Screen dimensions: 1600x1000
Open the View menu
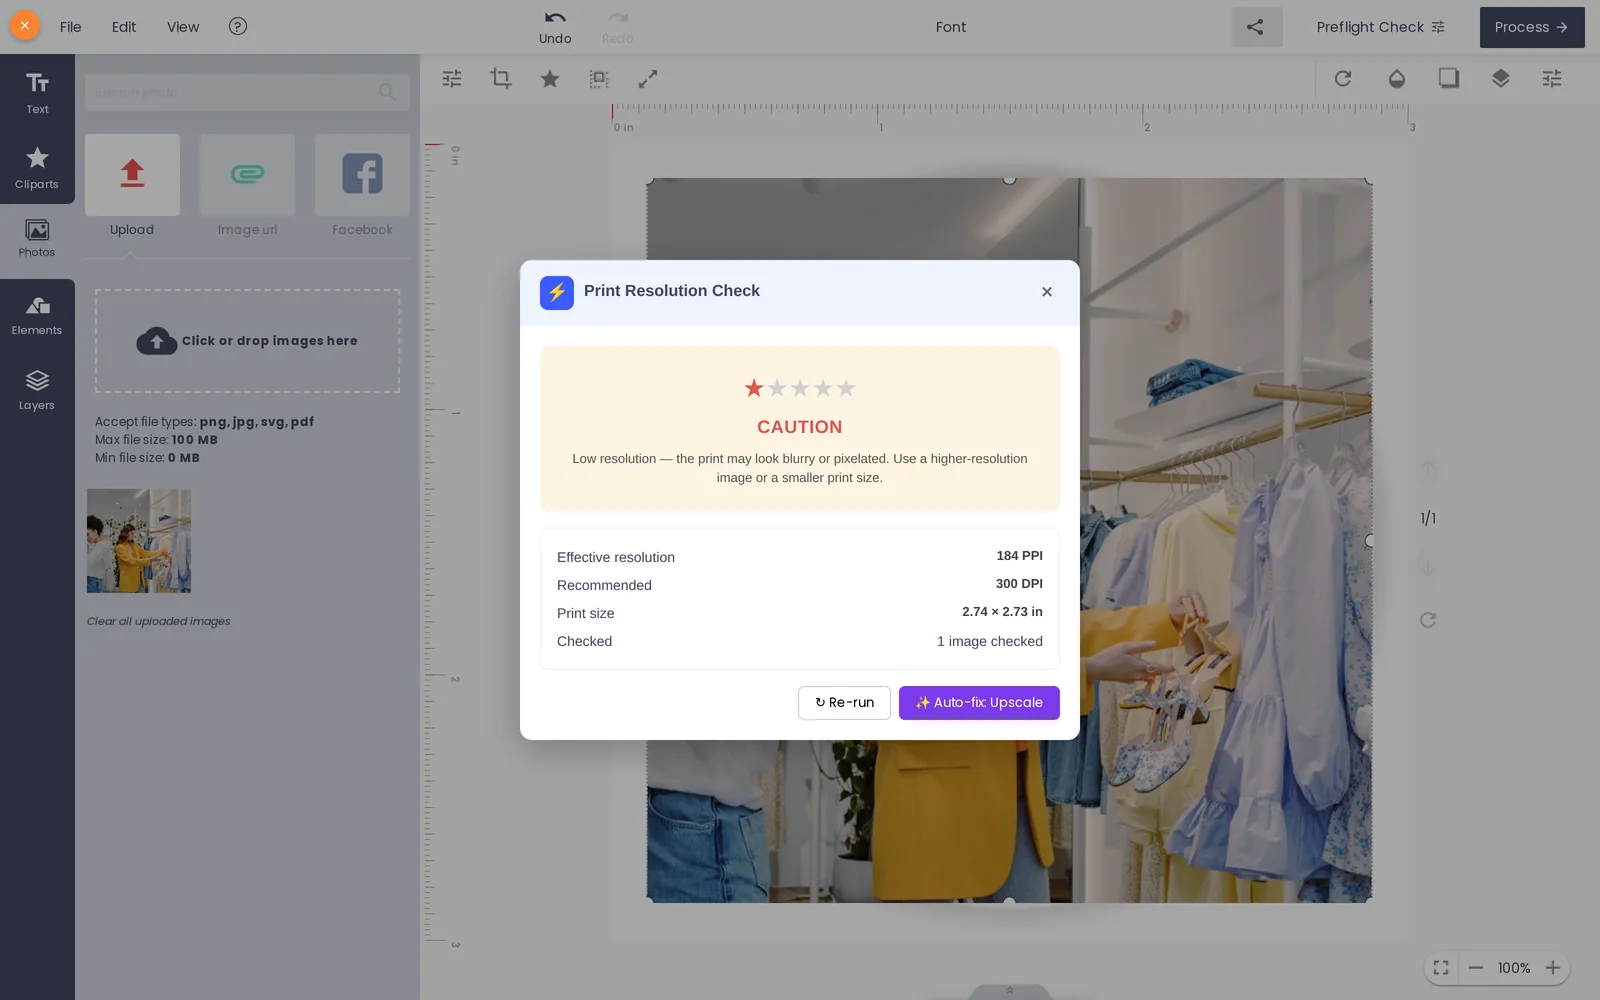183,27
